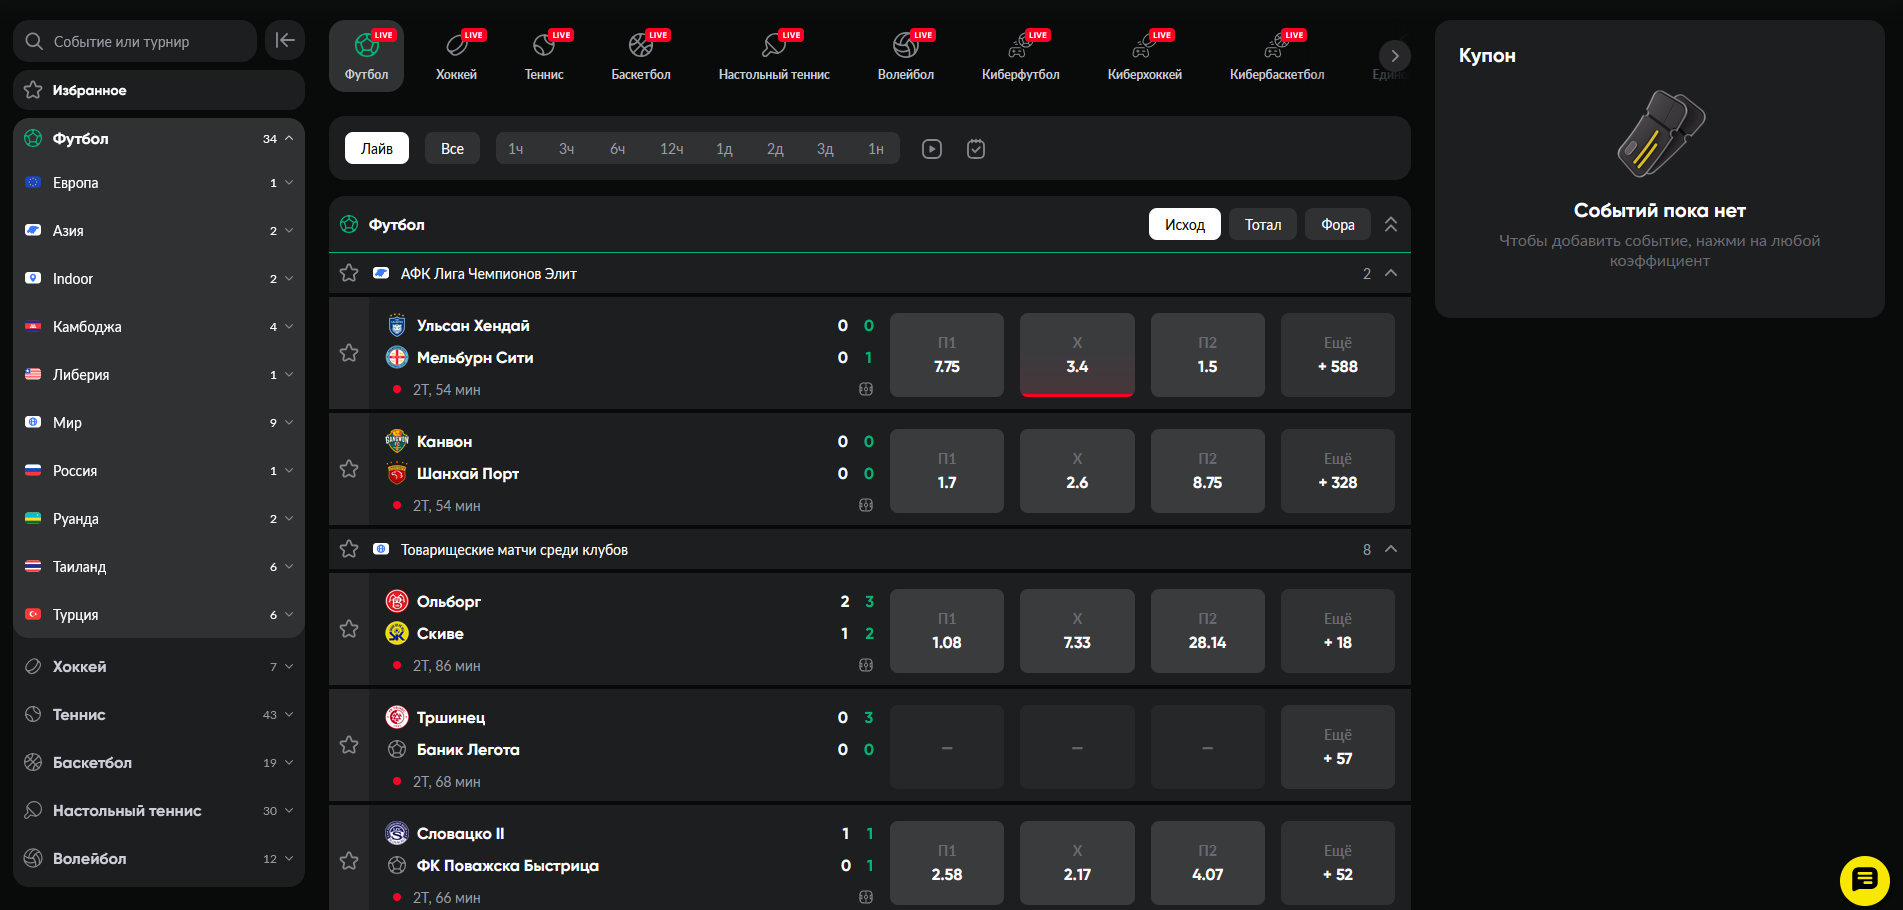The height and width of the screenshot is (910, 1903).
Task: Open the chat support bubble
Action: coord(1863,881)
